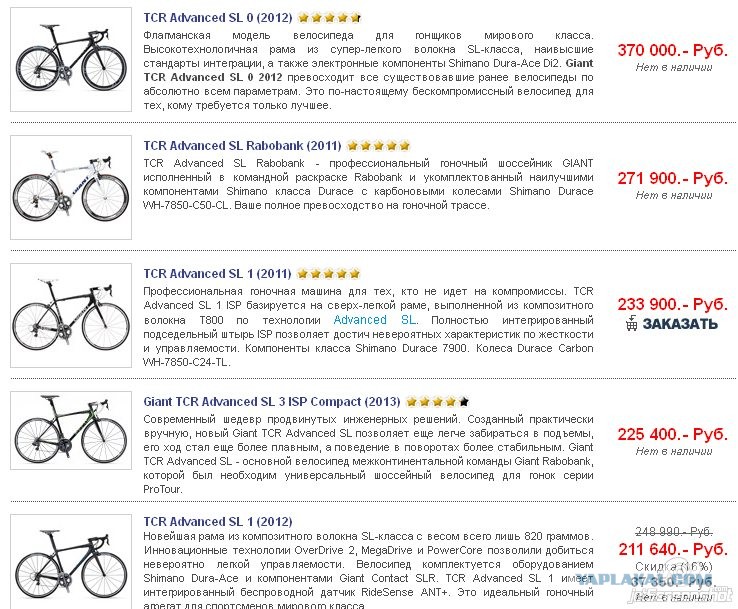Click the 233 900 Руб. price
Image resolution: width=738 pixels, height=609 pixels.
pyautogui.click(x=673, y=304)
